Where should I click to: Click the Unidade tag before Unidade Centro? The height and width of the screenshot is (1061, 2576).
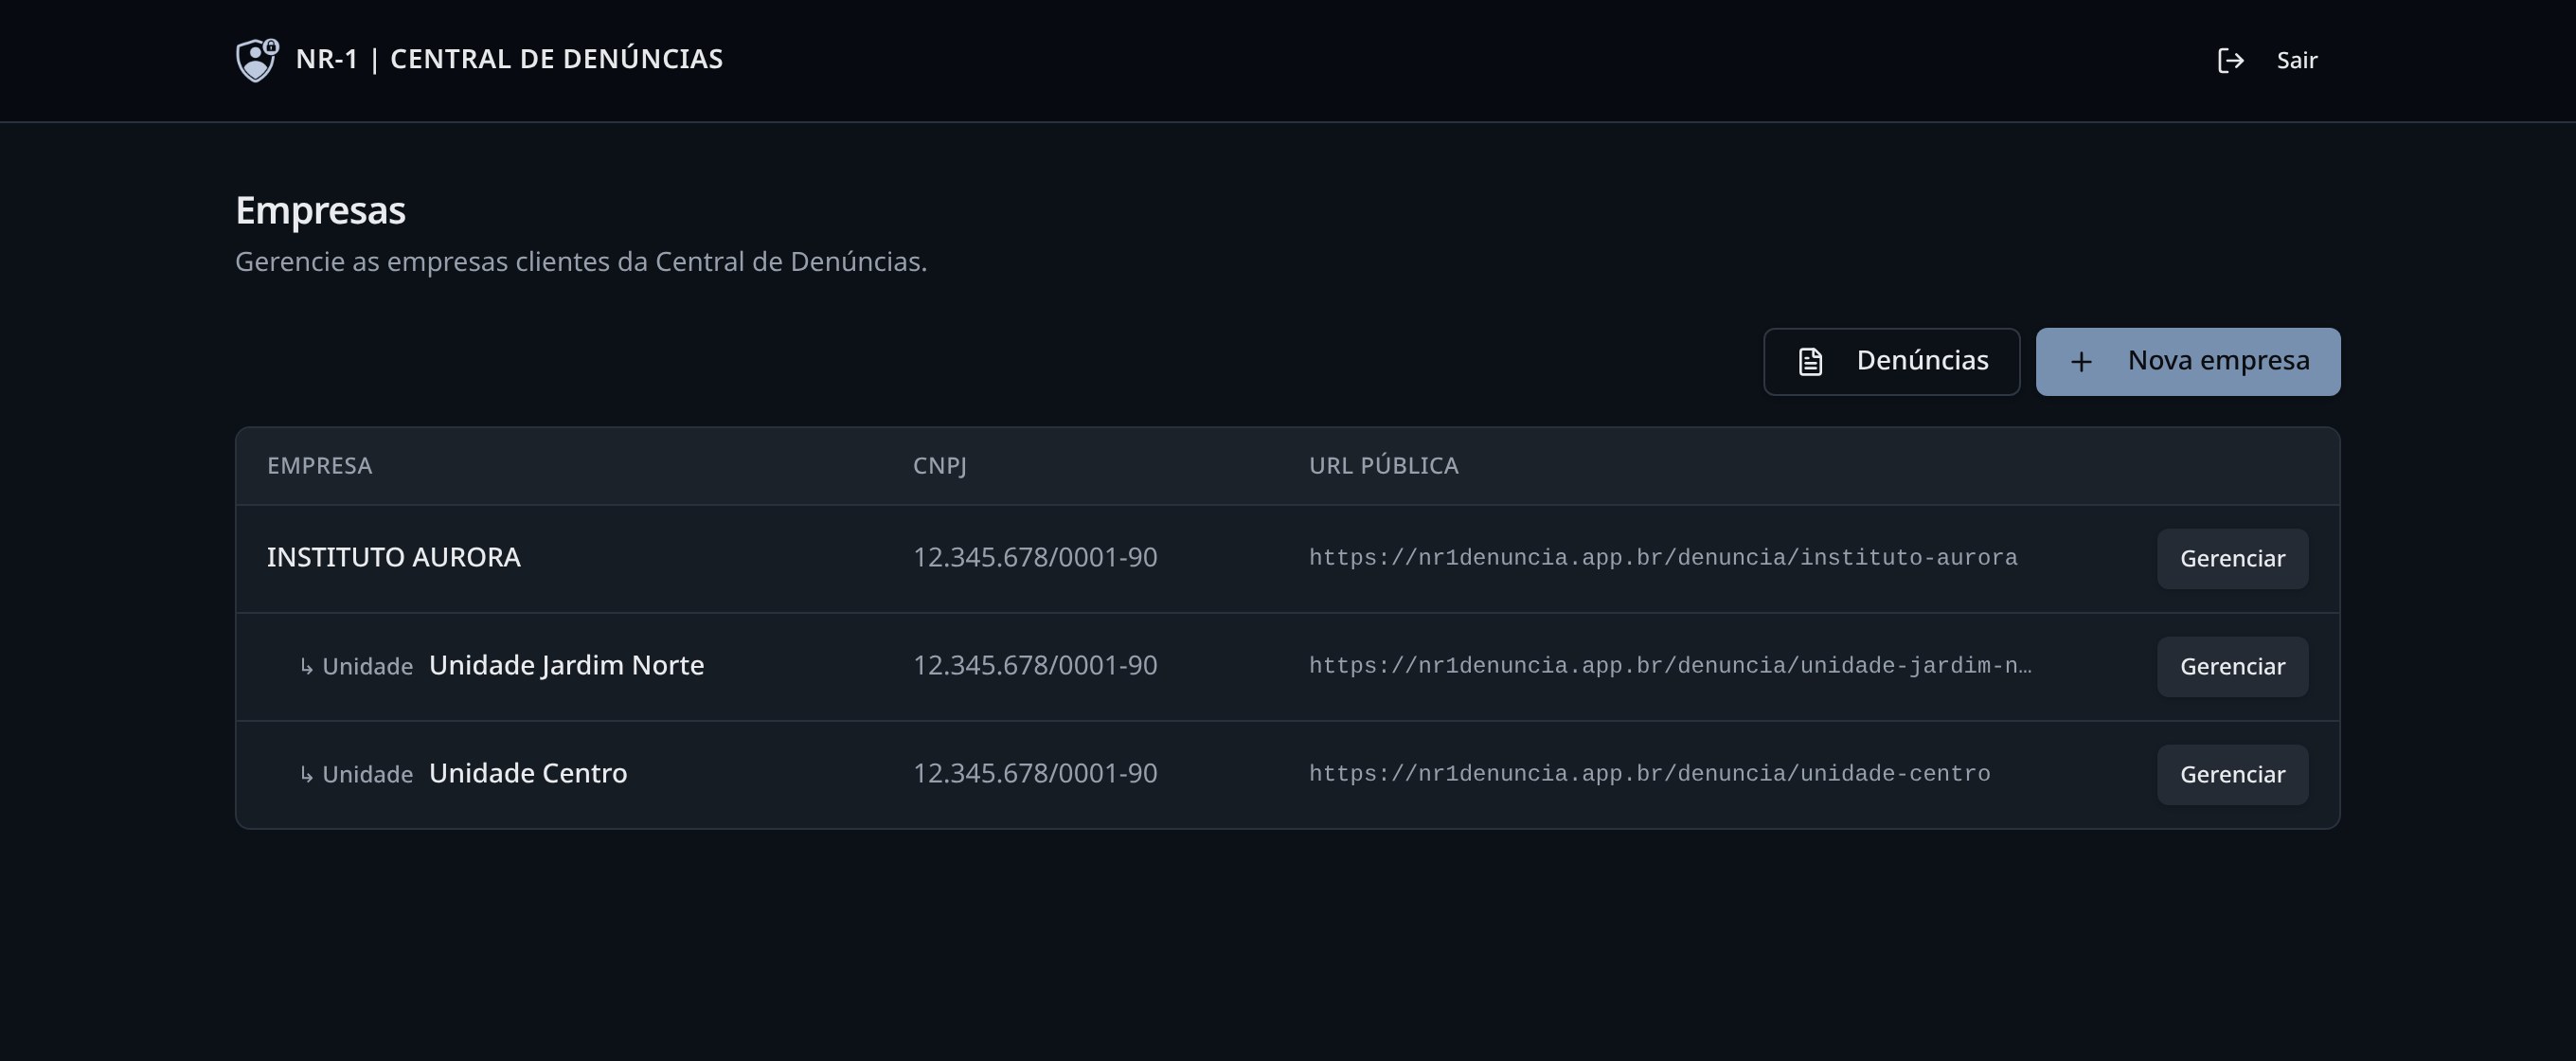click(367, 775)
